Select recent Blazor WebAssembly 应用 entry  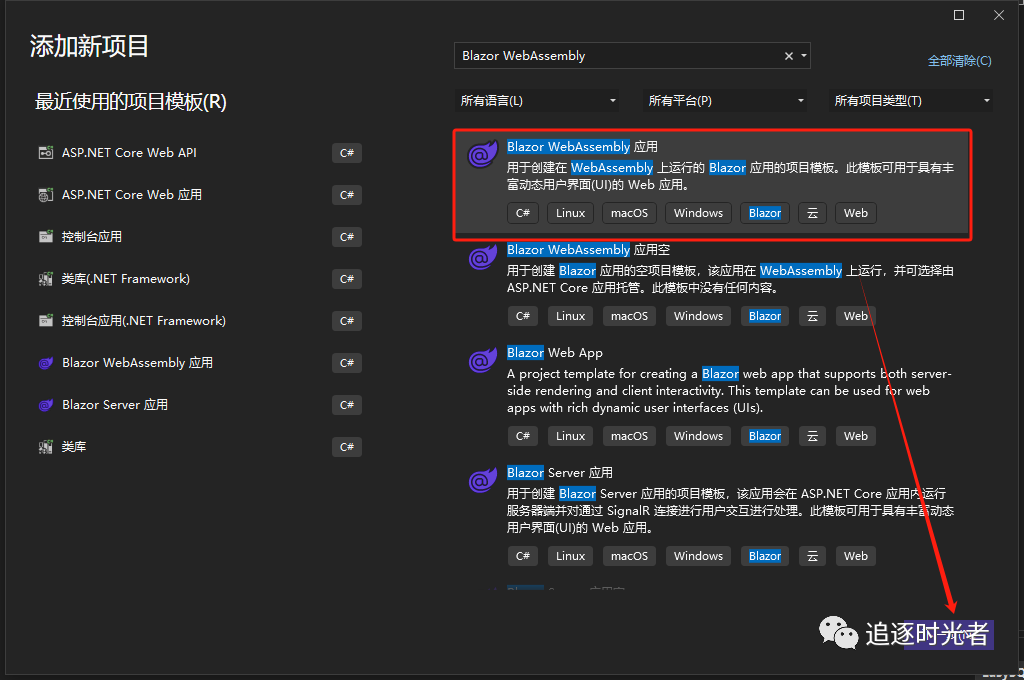click(x=137, y=363)
